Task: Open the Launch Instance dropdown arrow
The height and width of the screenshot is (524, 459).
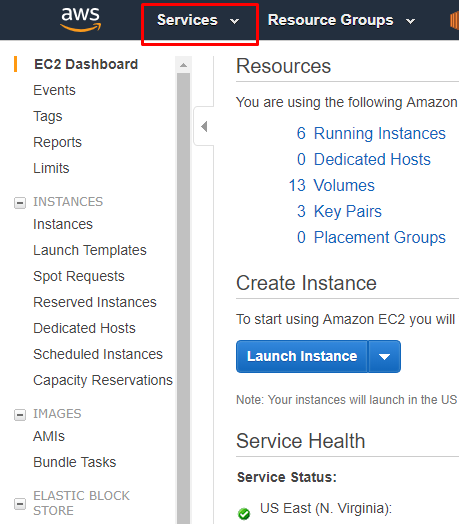Action: pos(384,357)
